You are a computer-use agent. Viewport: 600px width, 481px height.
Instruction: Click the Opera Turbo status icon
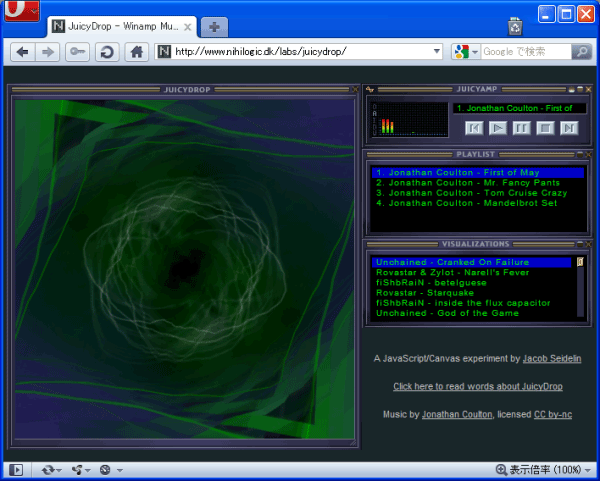[105, 470]
